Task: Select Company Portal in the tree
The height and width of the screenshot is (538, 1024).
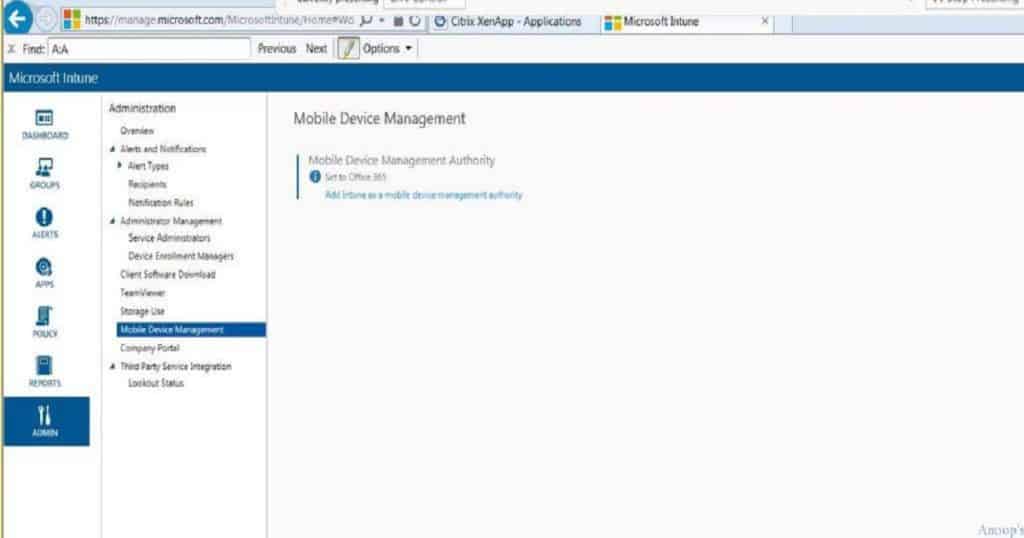Action: point(150,348)
